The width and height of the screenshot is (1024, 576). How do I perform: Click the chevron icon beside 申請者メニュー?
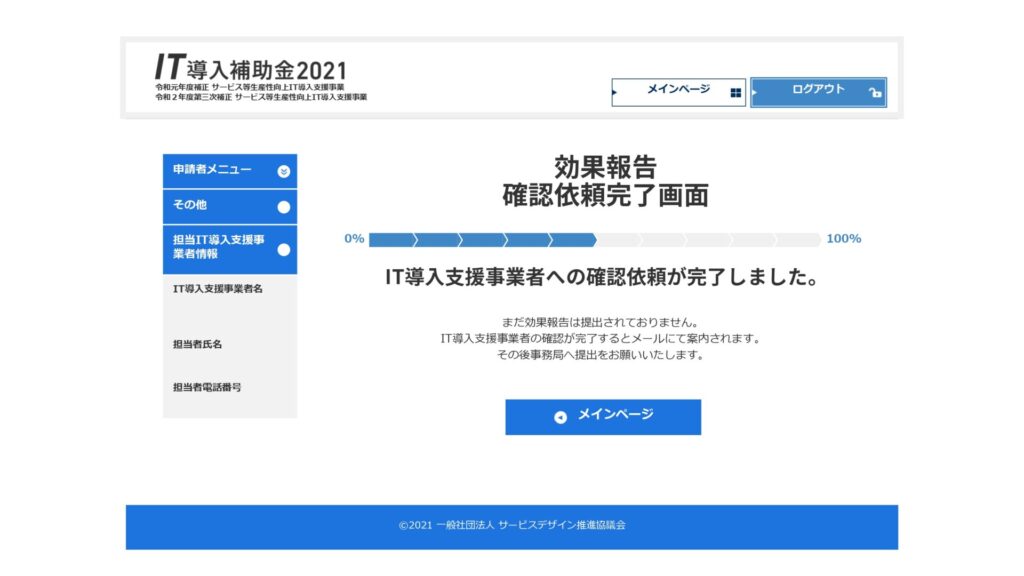click(283, 171)
